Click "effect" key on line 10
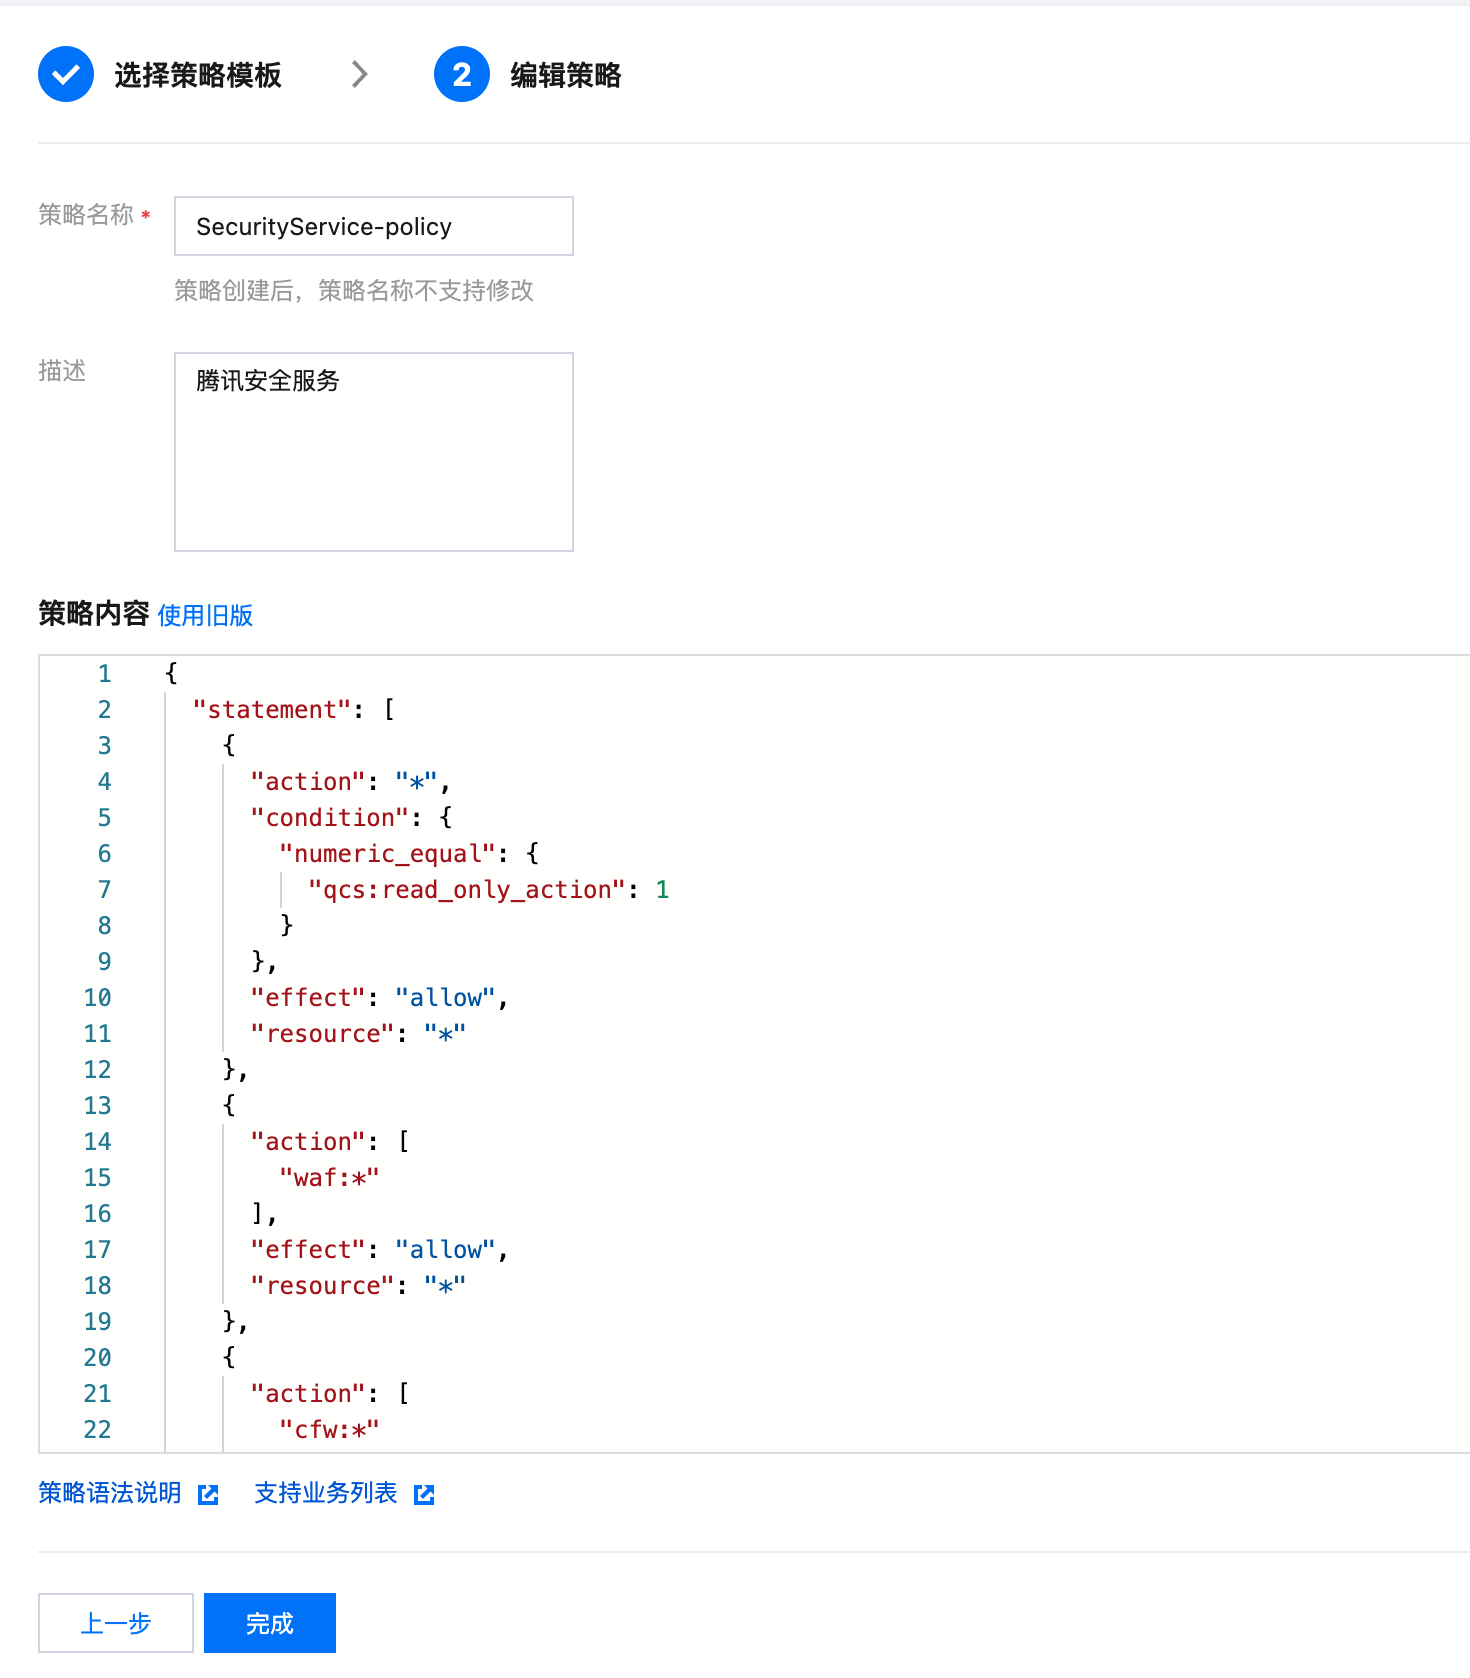Viewport: 1470px width, 1678px height. pyautogui.click(x=309, y=998)
